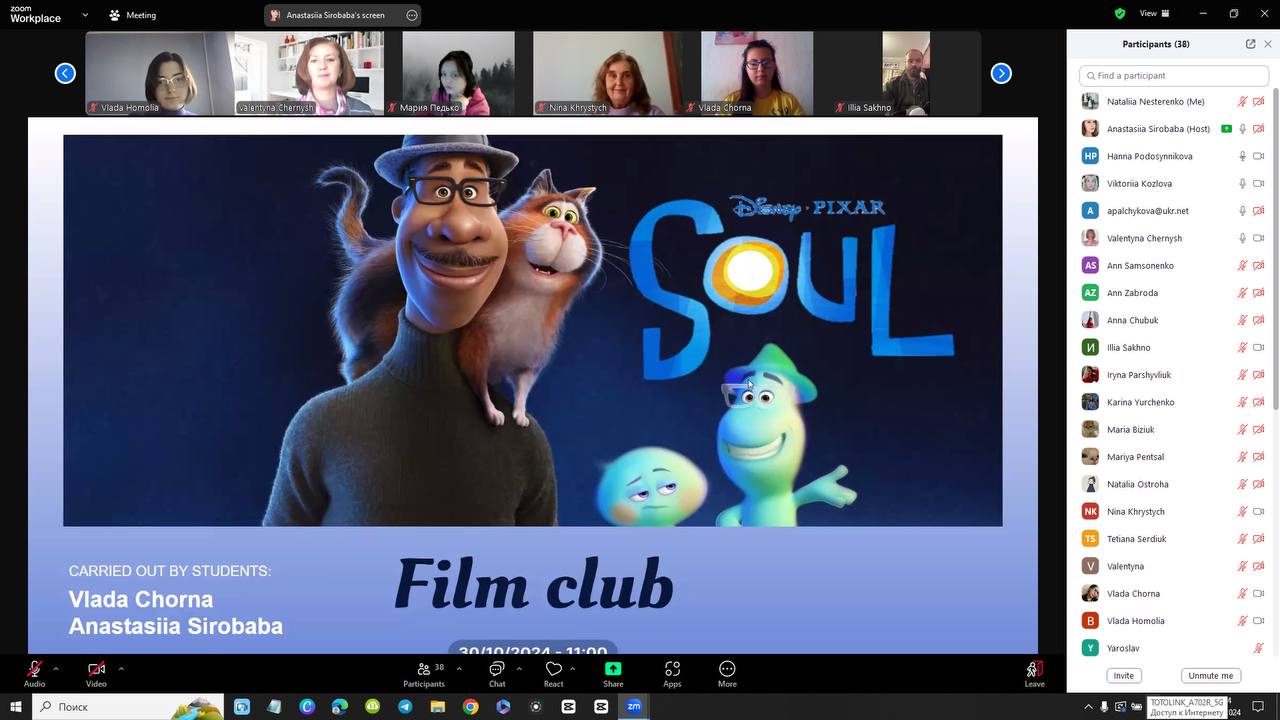
Task: Open the View menu
Action: tap(1154, 14)
